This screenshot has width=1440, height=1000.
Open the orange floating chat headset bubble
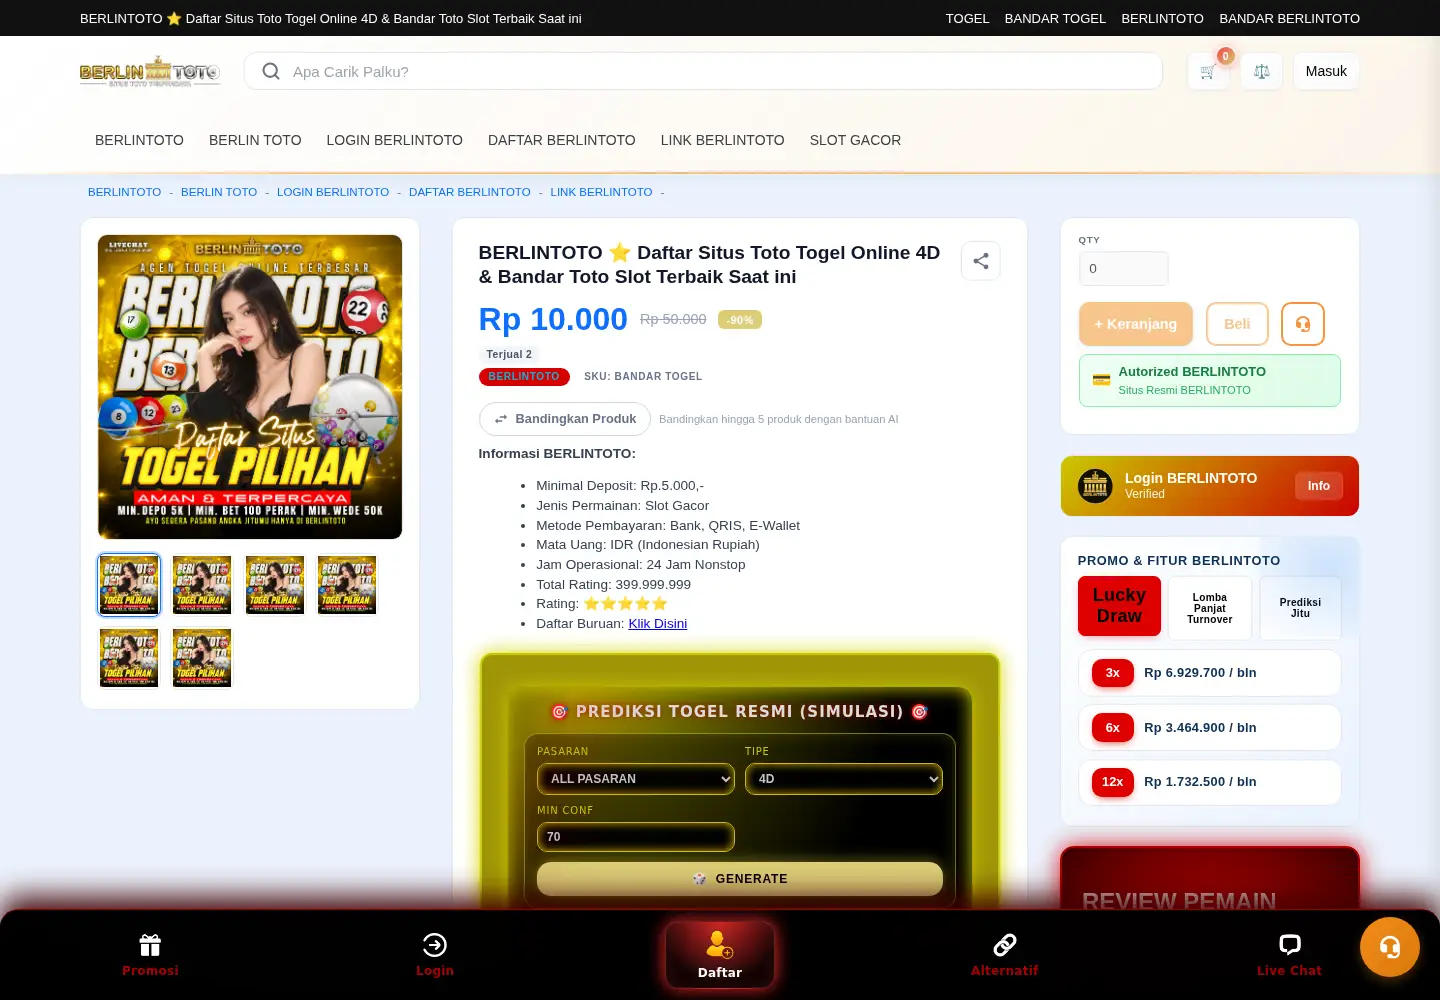pos(1390,947)
